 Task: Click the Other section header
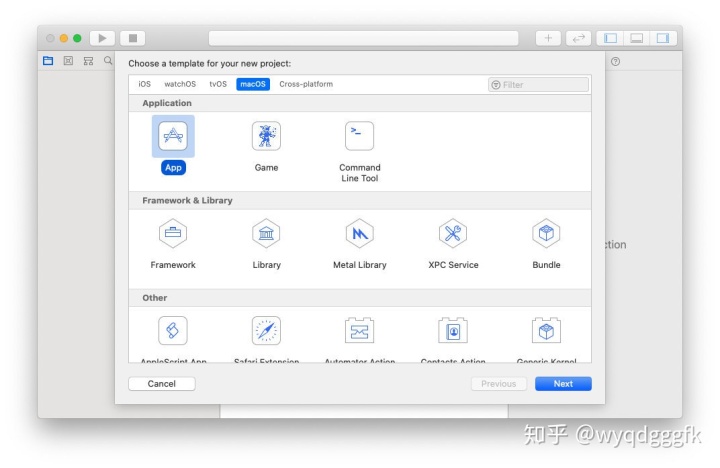click(x=360, y=298)
